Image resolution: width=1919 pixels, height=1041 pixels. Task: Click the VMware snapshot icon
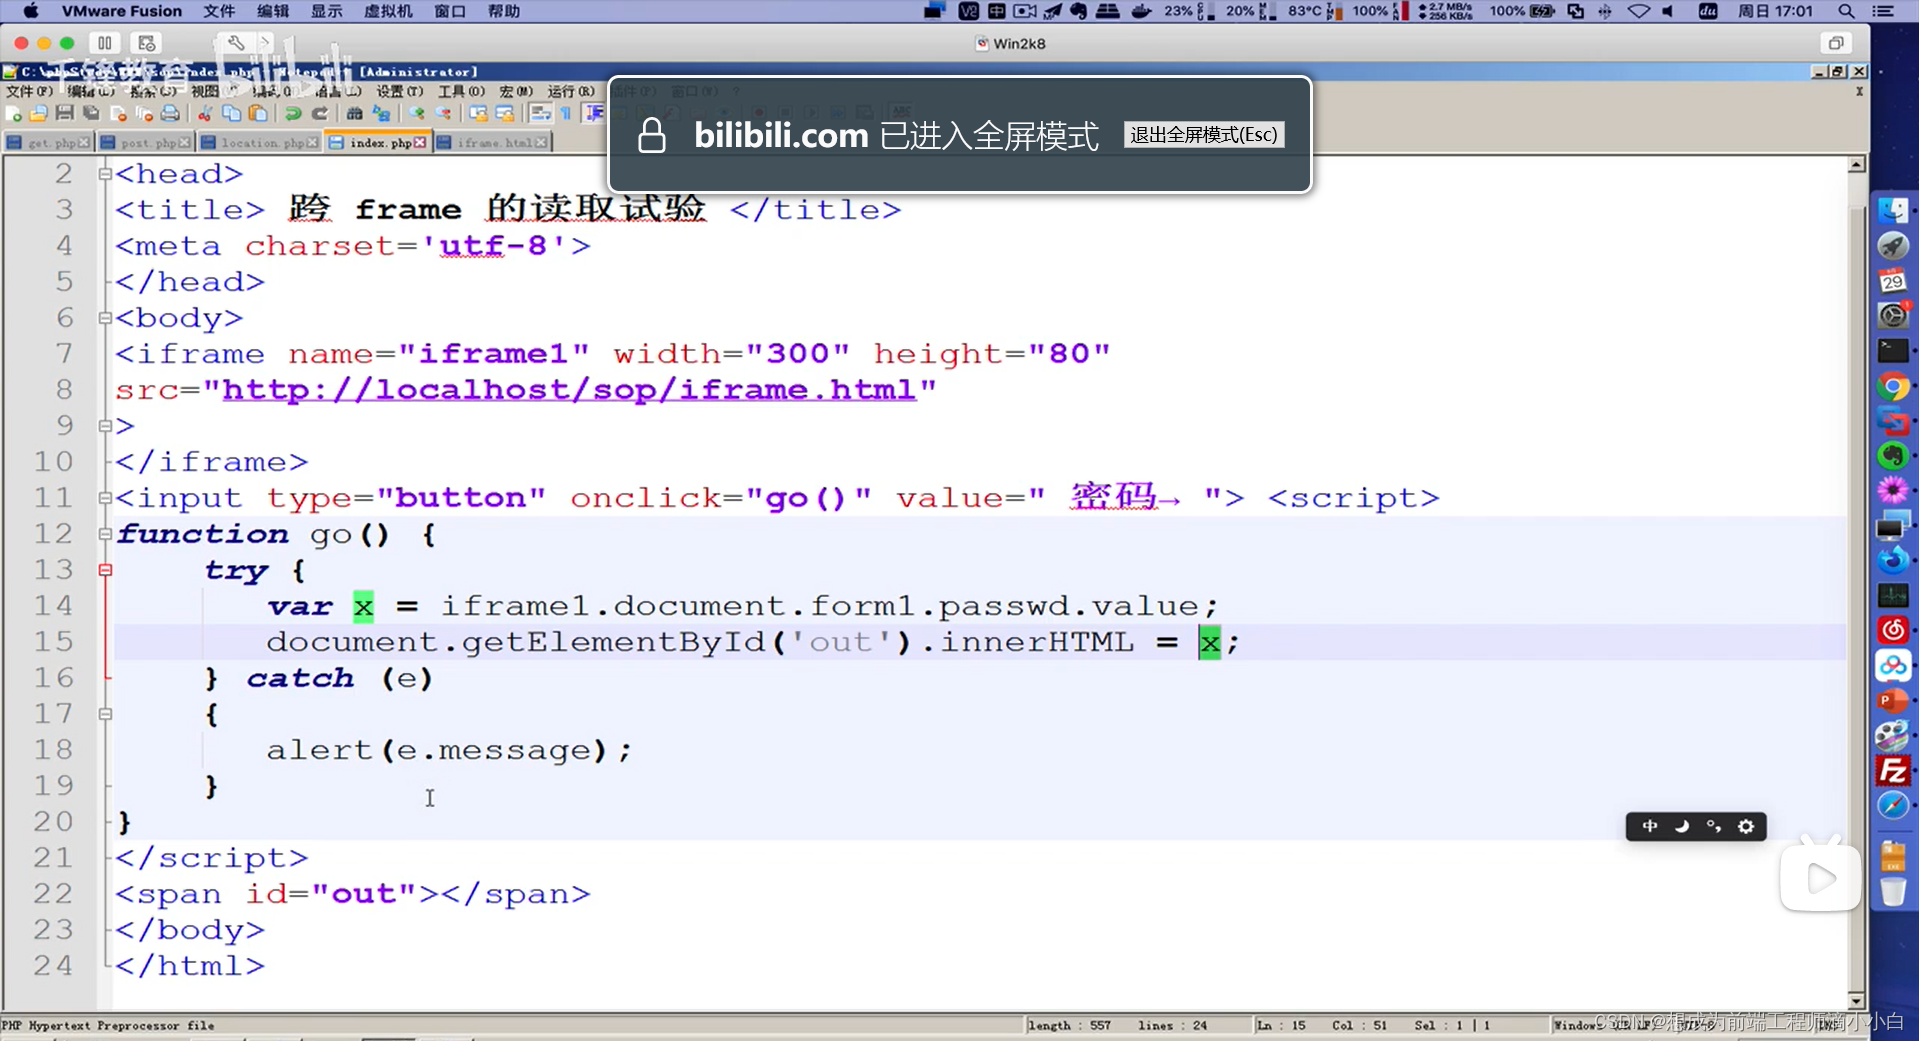[147, 43]
